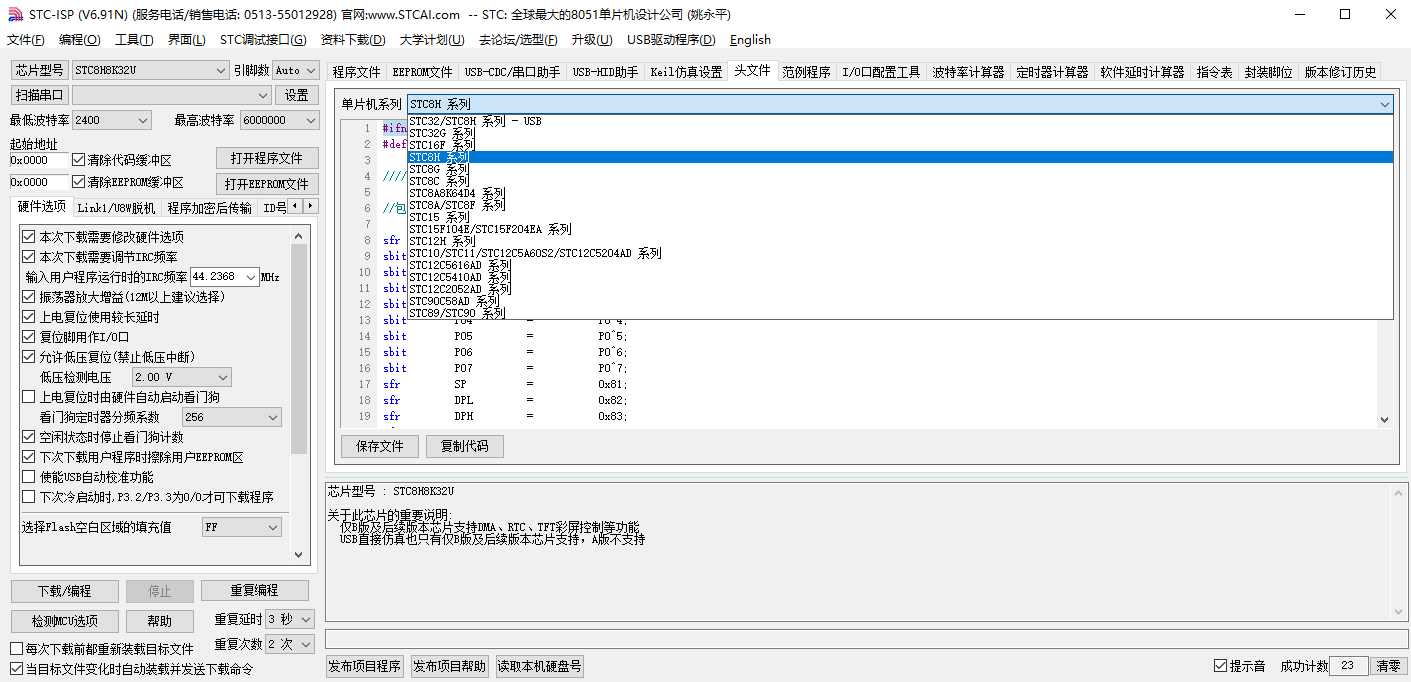
Task: Select STC32G 系列 from list
Action: click(900, 133)
